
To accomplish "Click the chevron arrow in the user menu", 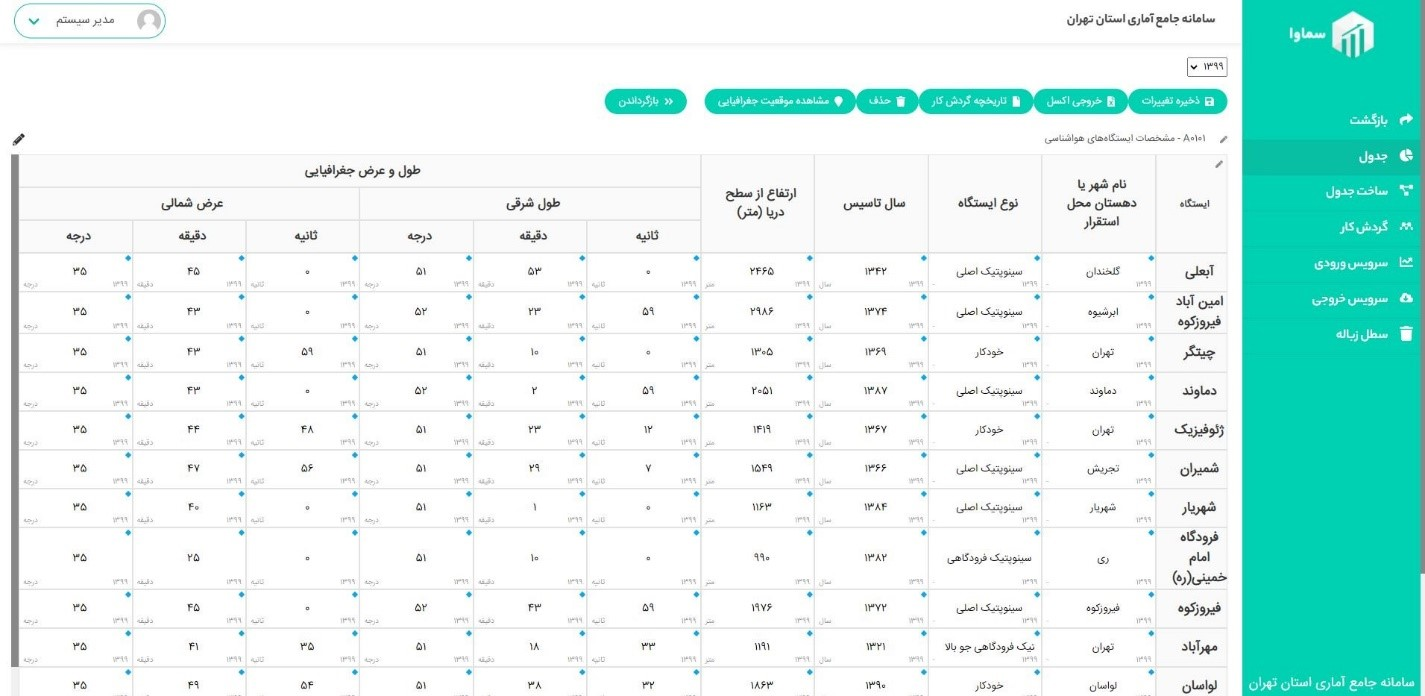I will pyautogui.click(x=34, y=21).
